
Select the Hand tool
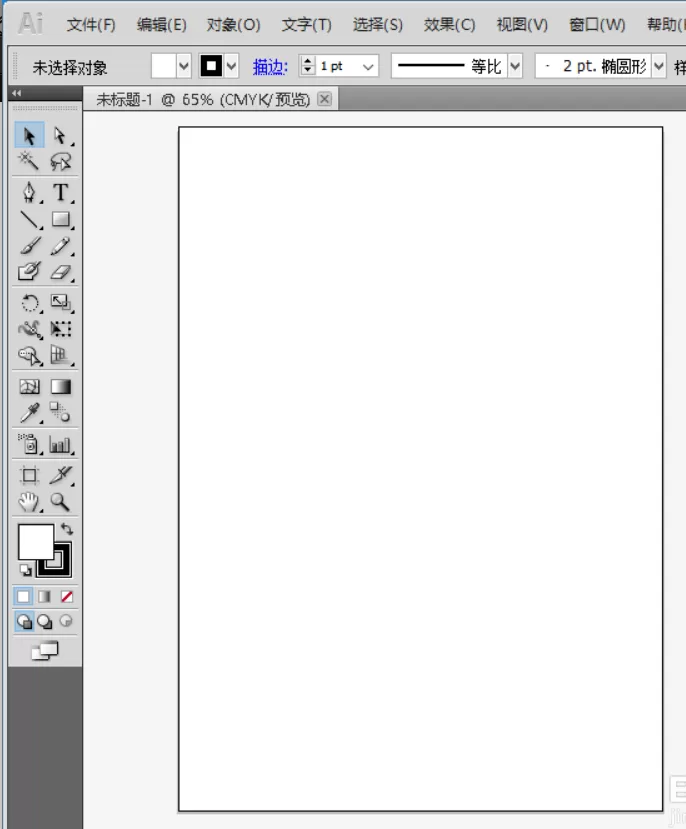(29, 502)
